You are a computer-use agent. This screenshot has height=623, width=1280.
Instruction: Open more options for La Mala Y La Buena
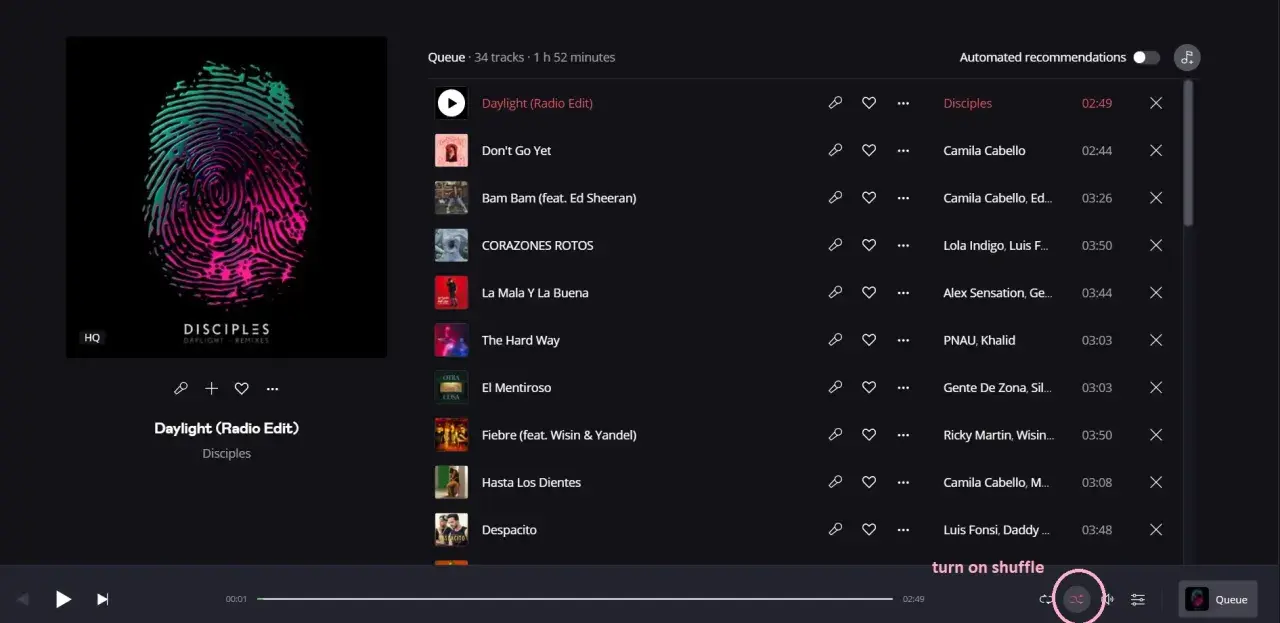[x=903, y=293]
